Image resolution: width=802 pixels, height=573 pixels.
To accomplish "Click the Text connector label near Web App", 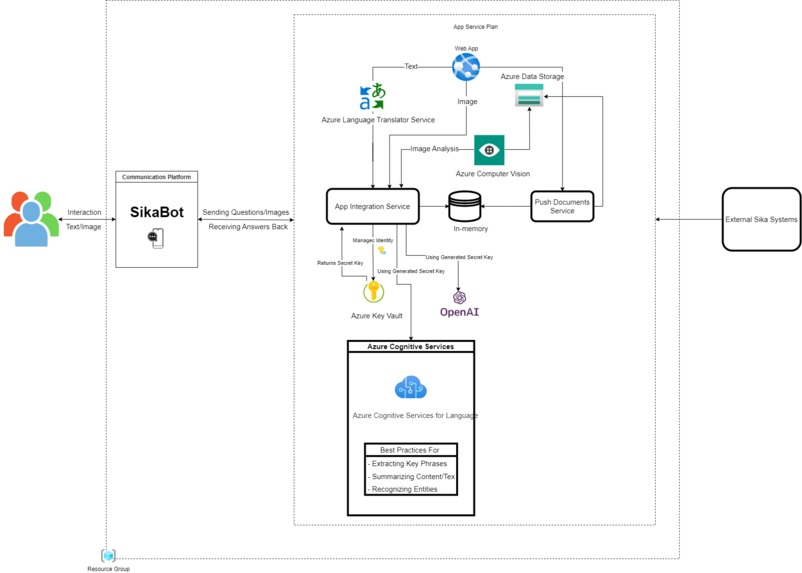I will pos(411,67).
